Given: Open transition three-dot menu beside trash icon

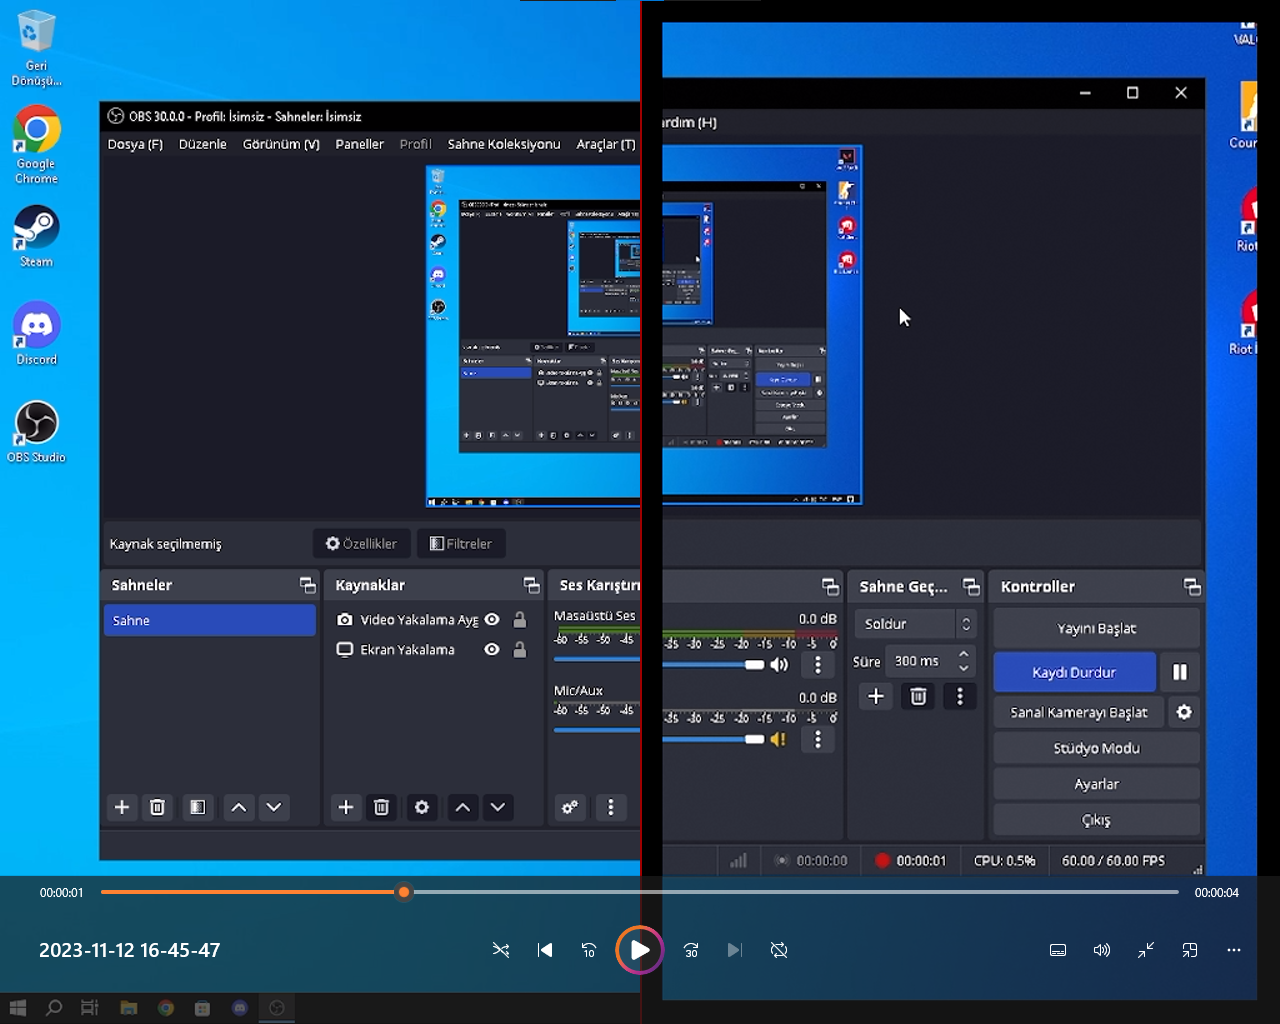Looking at the screenshot, I should [960, 696].
